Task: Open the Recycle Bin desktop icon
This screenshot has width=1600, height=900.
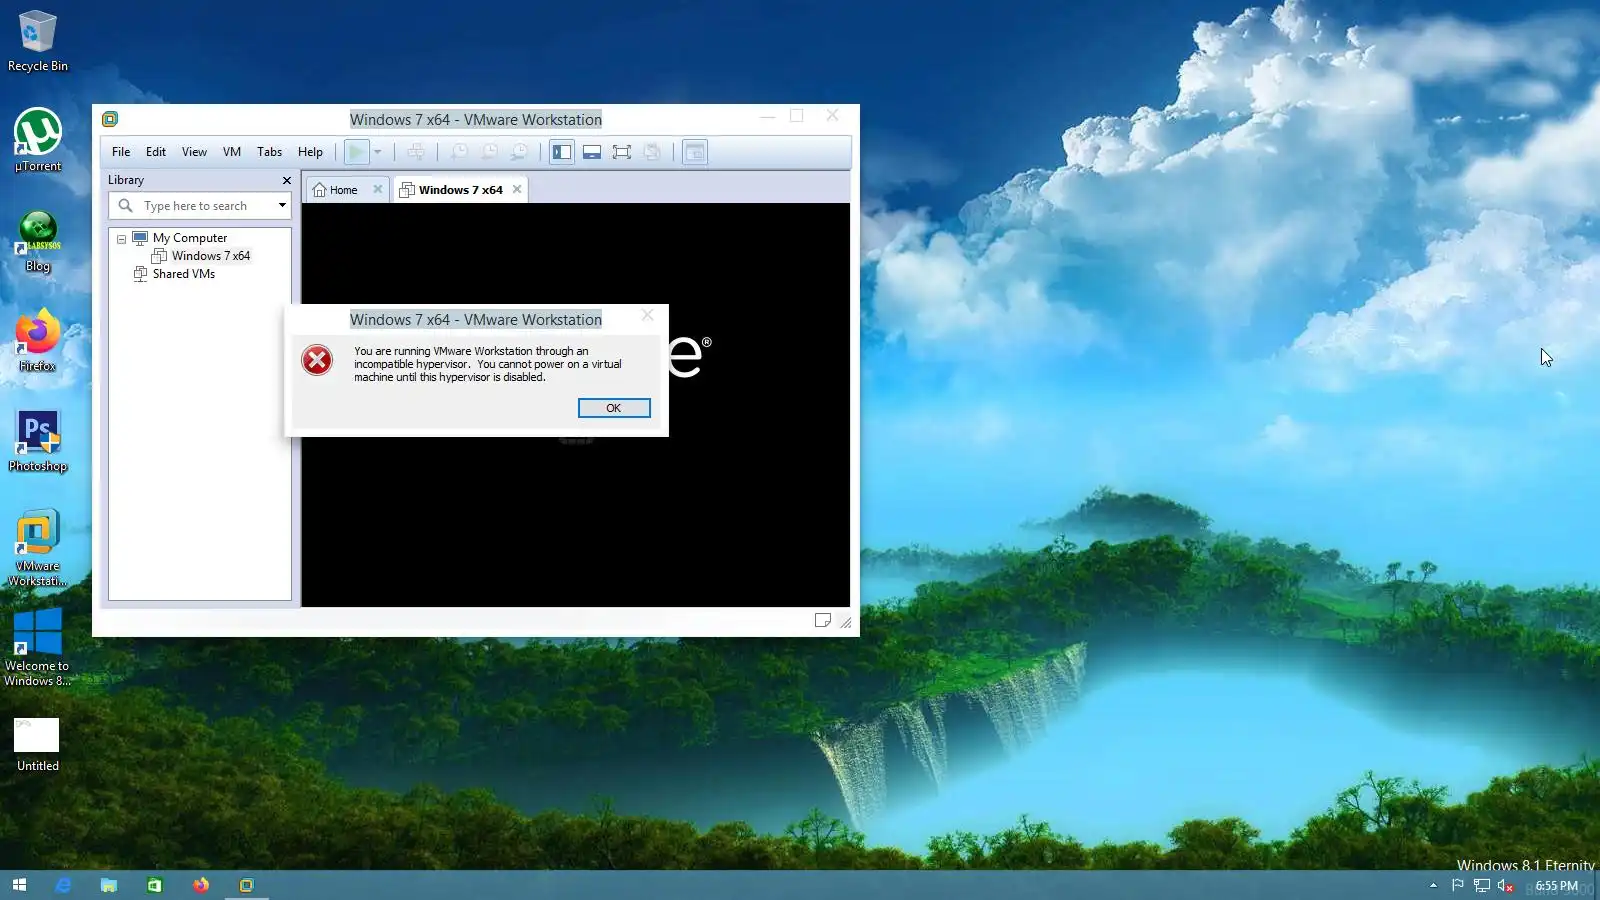Action: [x=38, y=41]
